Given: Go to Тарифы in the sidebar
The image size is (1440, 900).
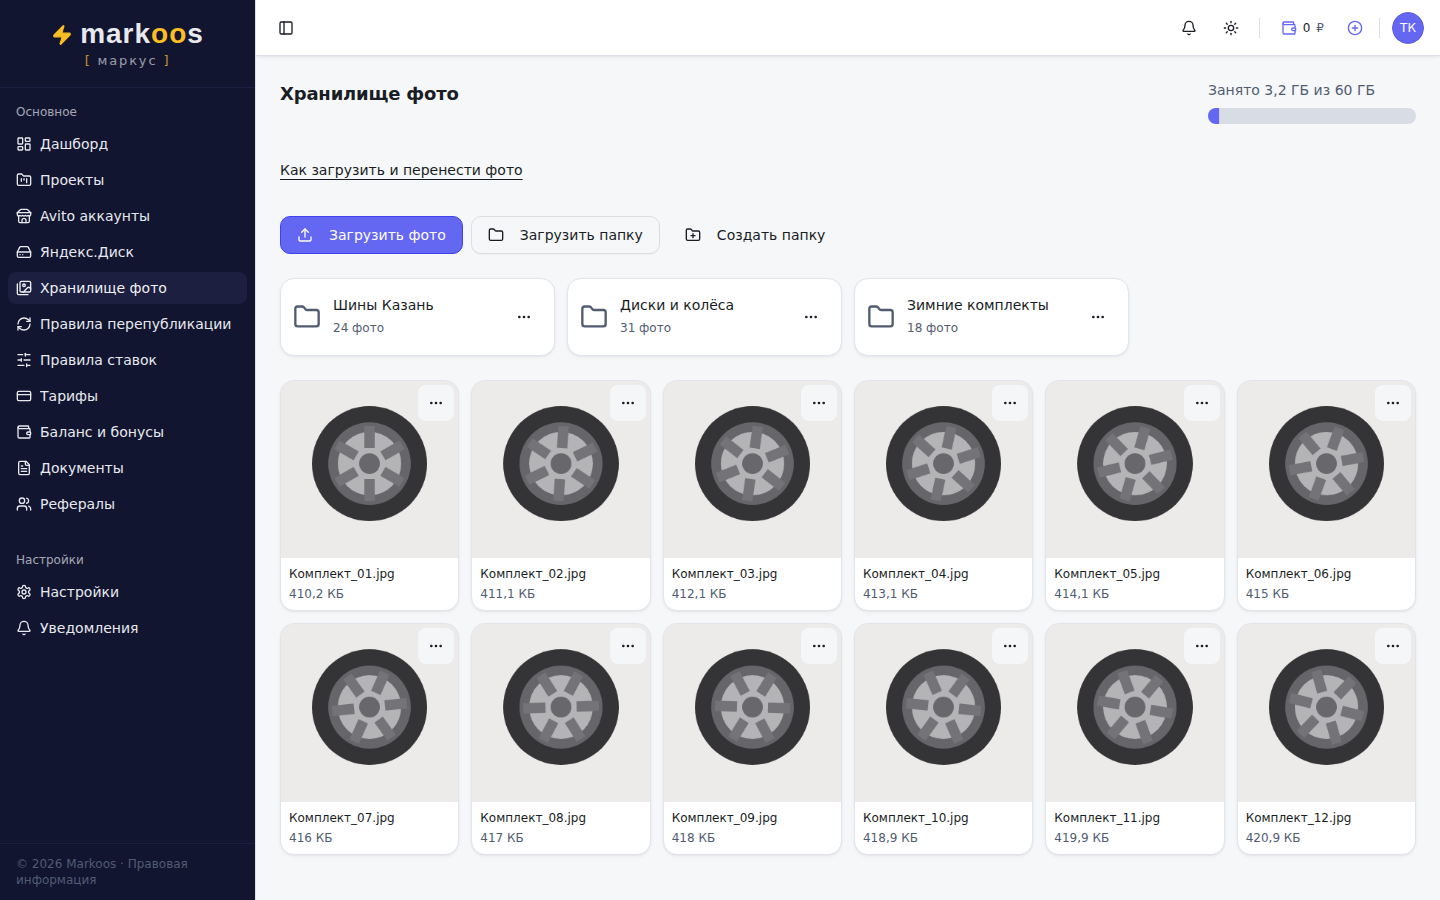Looking at the screenshot, I should tap(127, 396).
